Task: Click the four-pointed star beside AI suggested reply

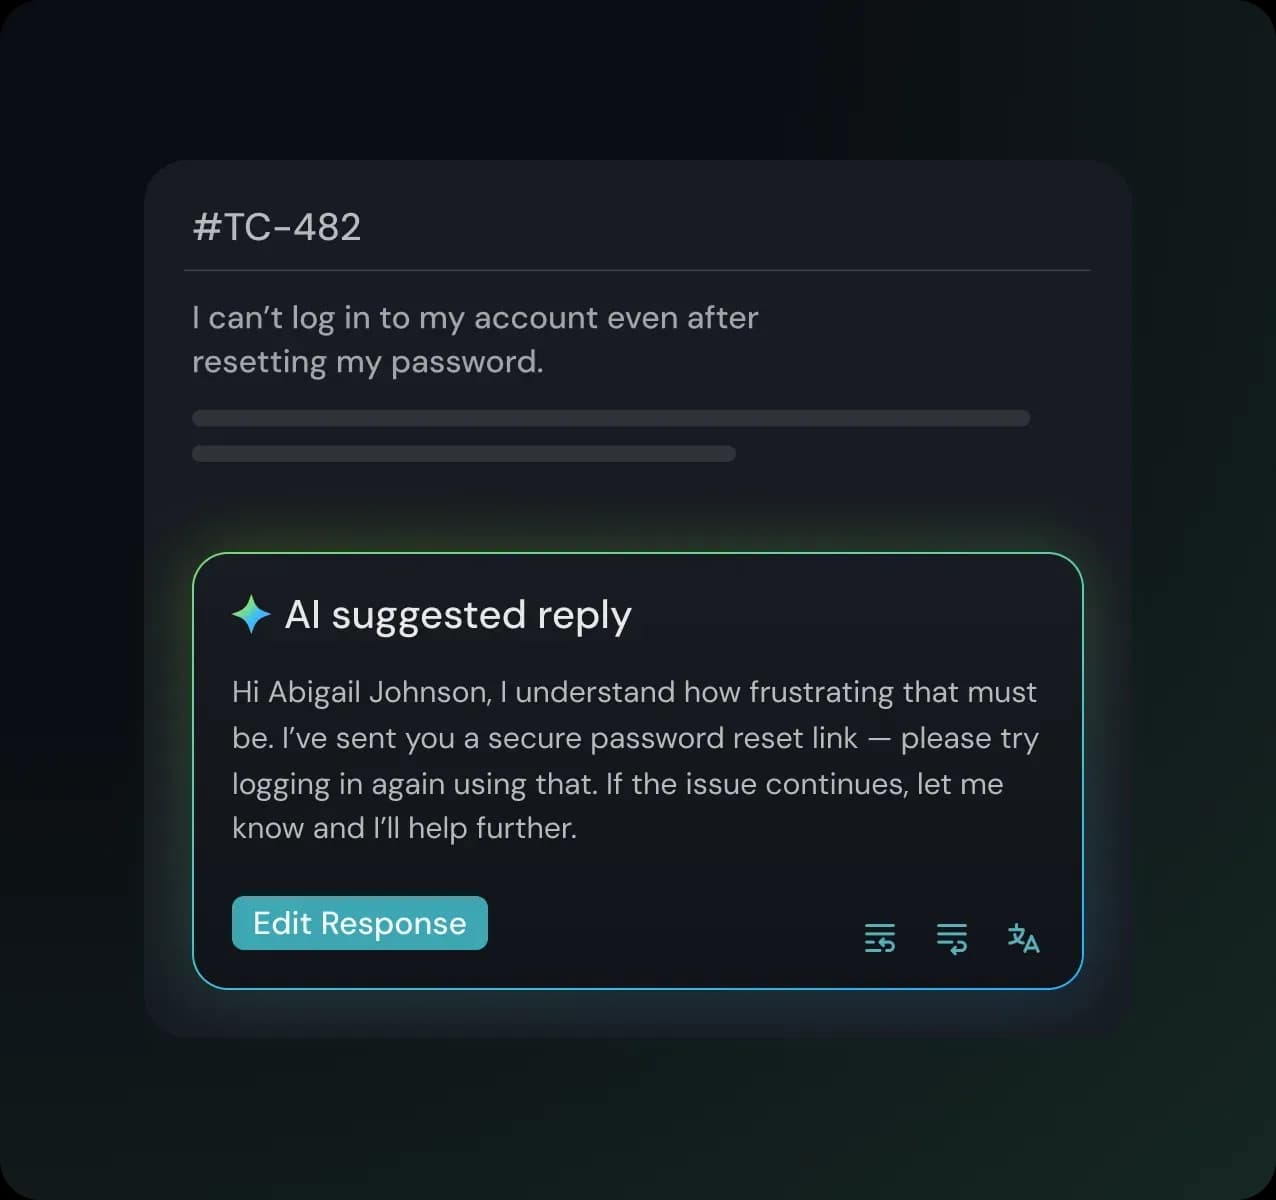Action: (x=250, y=614)
